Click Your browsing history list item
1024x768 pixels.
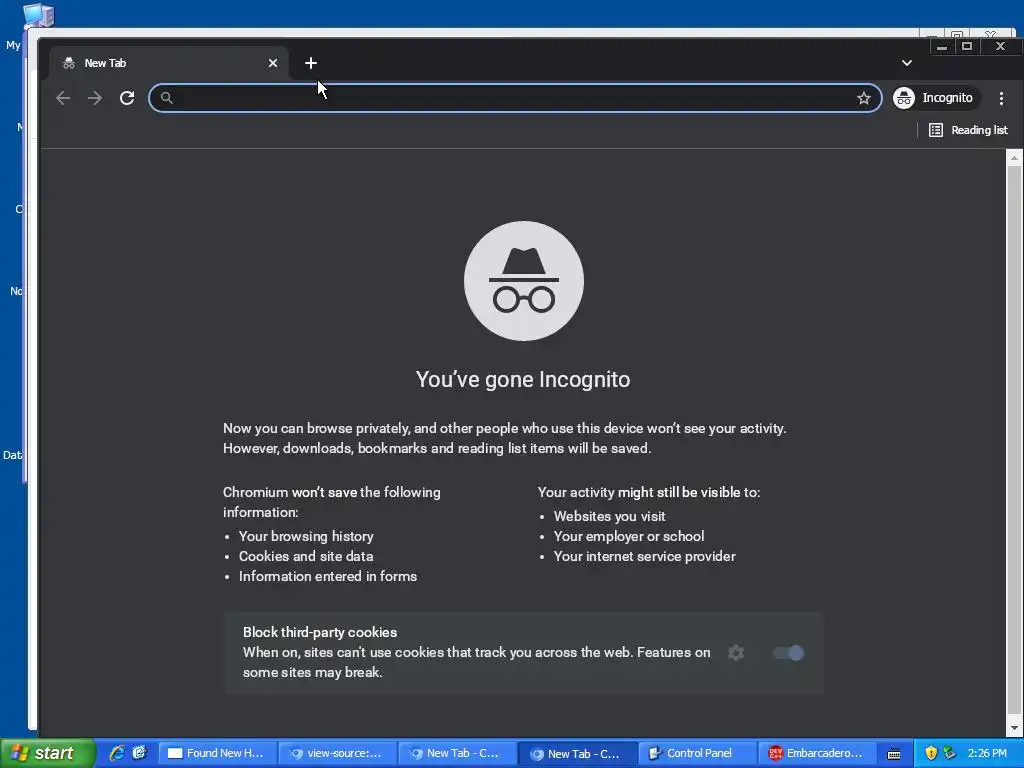coord(306,536)
